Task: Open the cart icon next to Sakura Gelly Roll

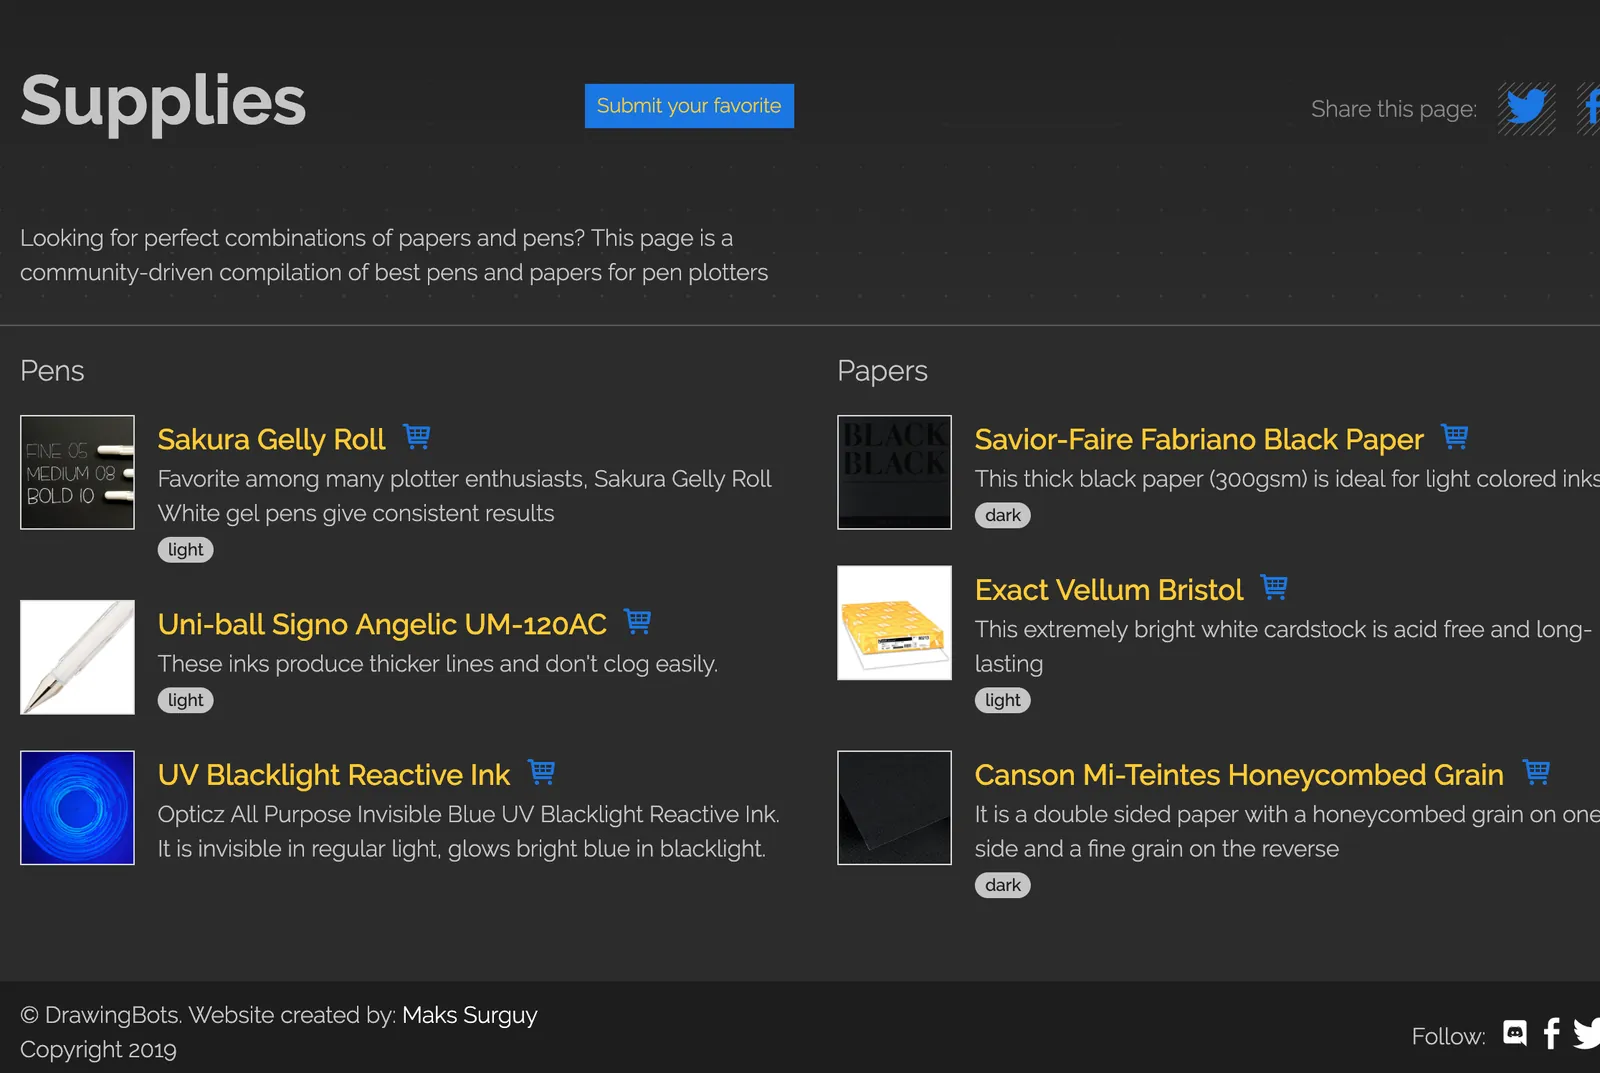Action: click(x=417, y=437)
